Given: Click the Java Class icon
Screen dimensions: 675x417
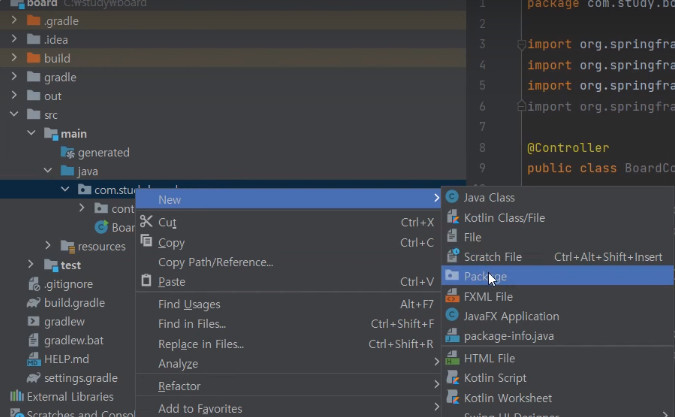Looking at the screenshot, I should 452,197.
